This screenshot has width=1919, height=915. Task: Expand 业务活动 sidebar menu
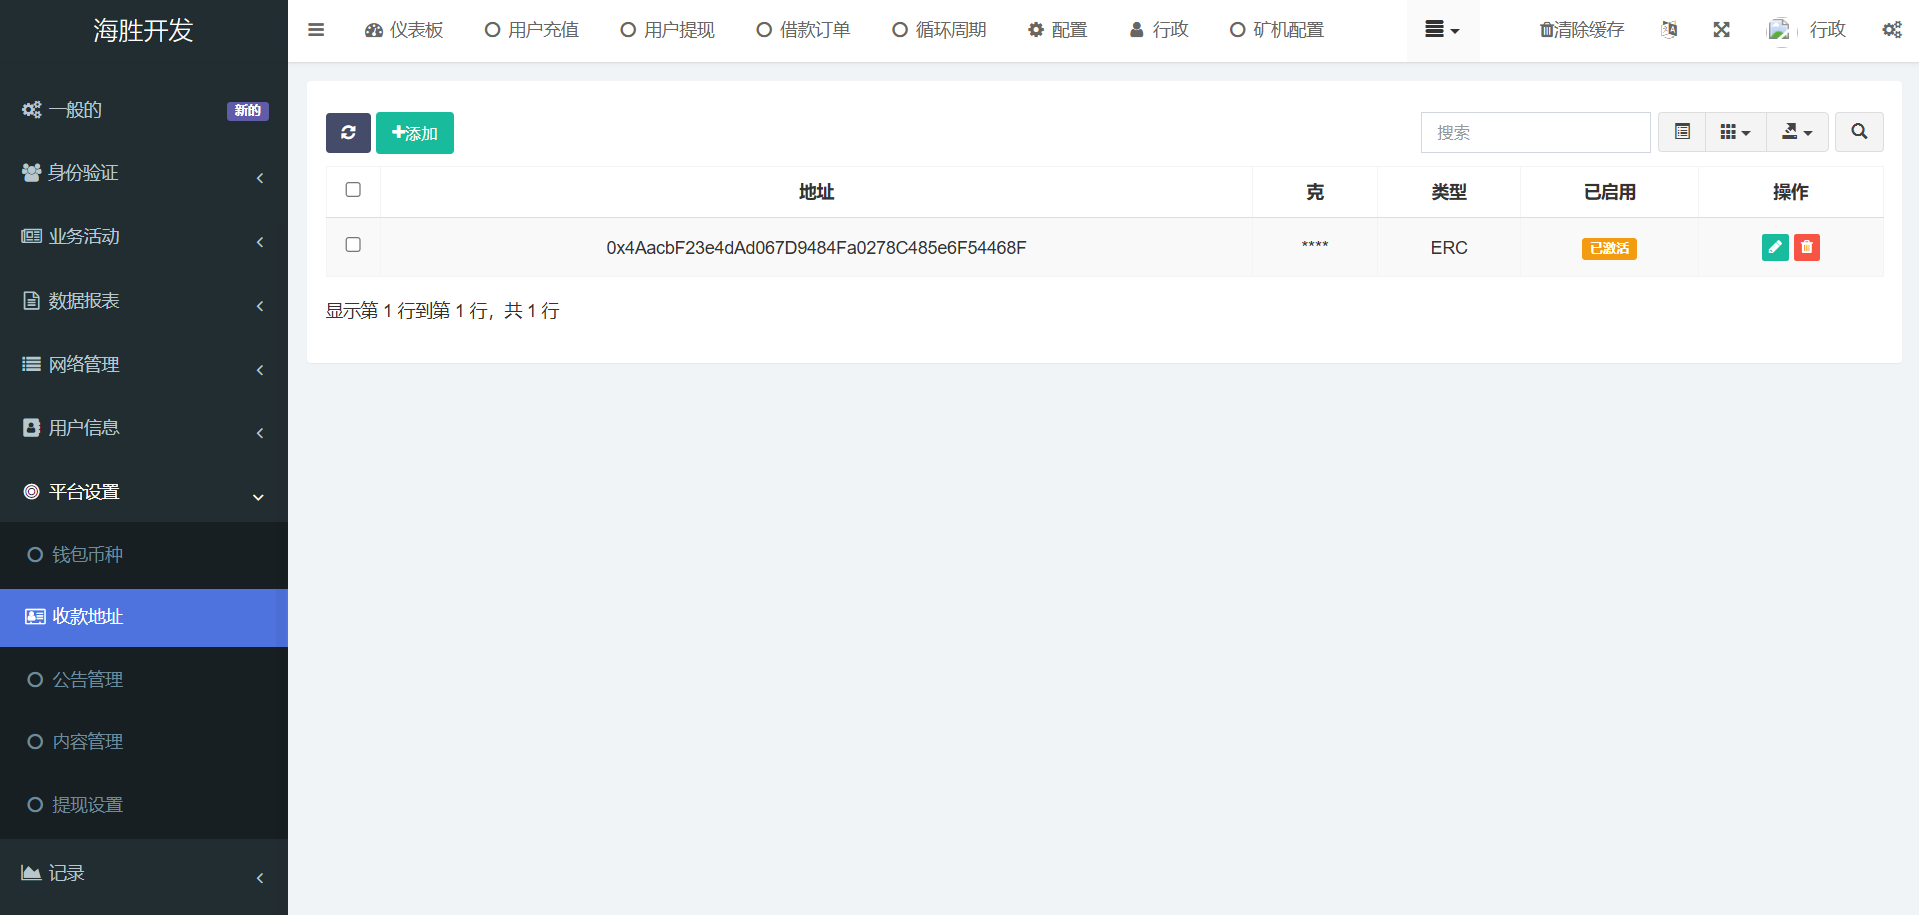pos(144,237)
